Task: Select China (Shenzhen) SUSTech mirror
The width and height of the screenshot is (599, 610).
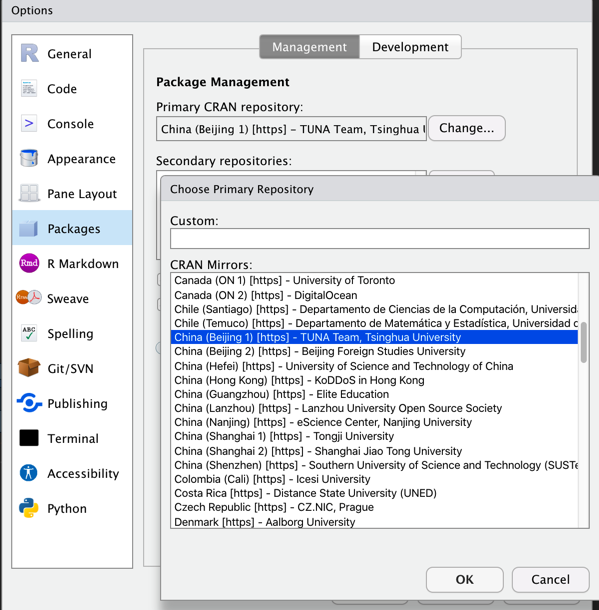Action: [374, 465]
